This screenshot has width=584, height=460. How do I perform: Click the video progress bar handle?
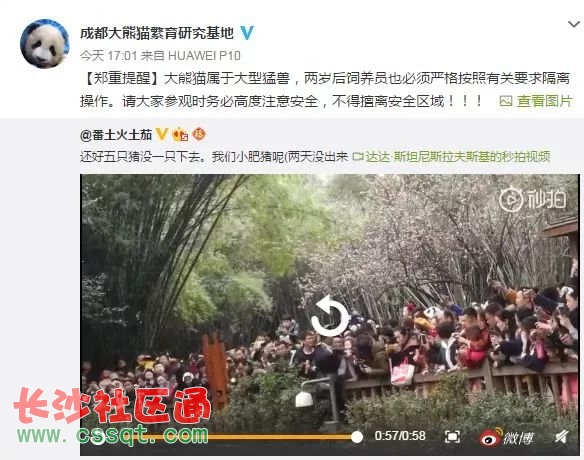pos(356,437)
